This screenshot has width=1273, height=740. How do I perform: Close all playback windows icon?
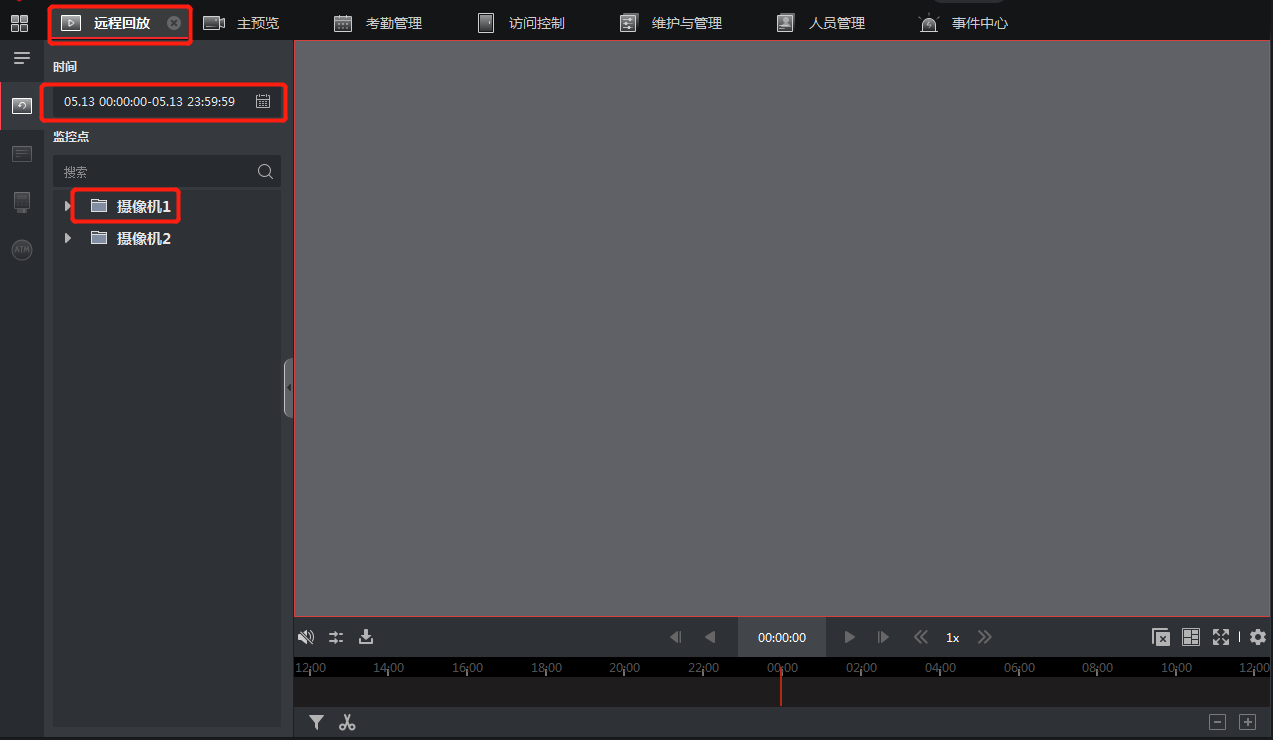(1161, 637)
